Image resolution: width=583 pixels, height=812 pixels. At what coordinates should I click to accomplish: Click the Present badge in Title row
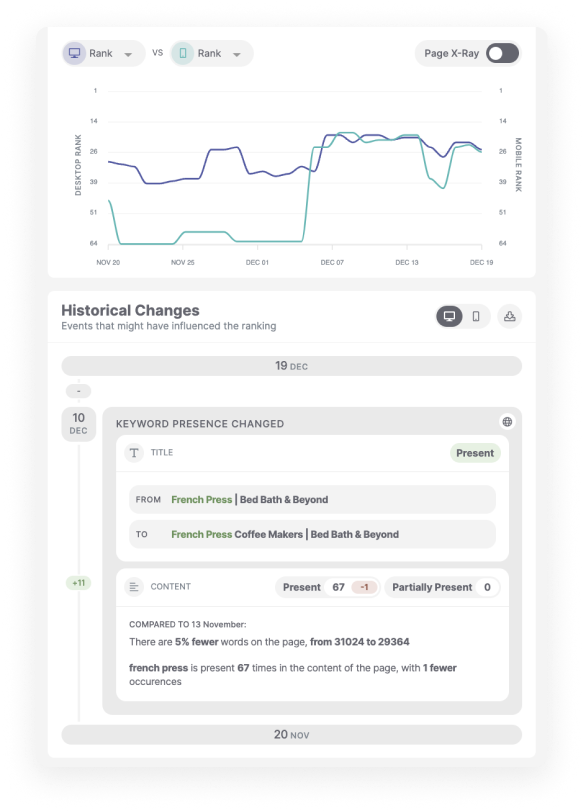pyautogui.click(x=475, y=453)
